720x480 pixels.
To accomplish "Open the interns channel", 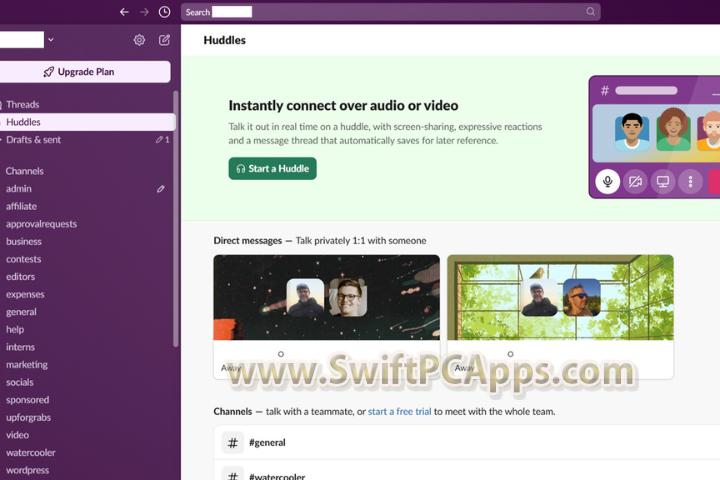I will tap(20, 347).
